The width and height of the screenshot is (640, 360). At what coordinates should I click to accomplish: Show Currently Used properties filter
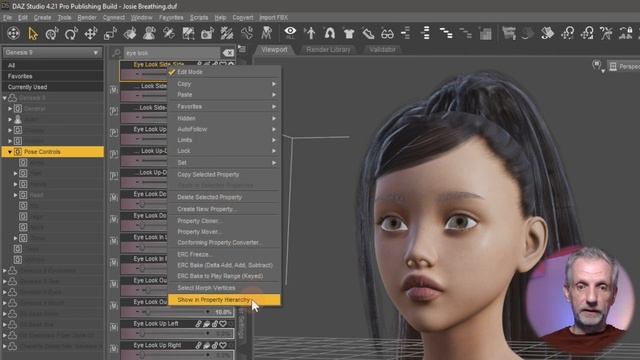[x=53, y=87]
